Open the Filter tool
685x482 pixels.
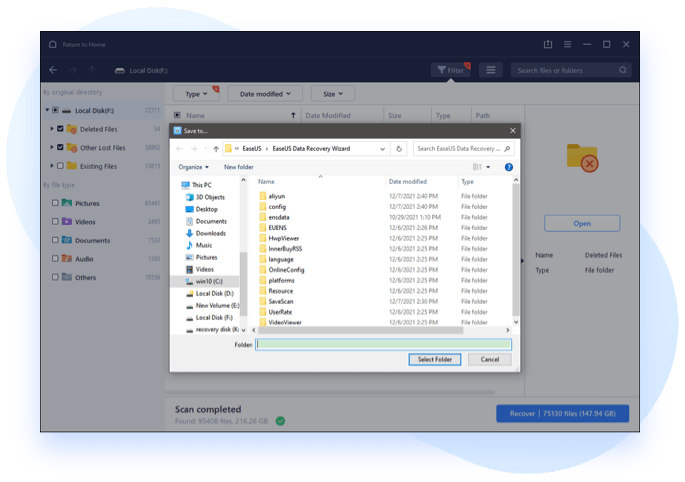(451, 70)
